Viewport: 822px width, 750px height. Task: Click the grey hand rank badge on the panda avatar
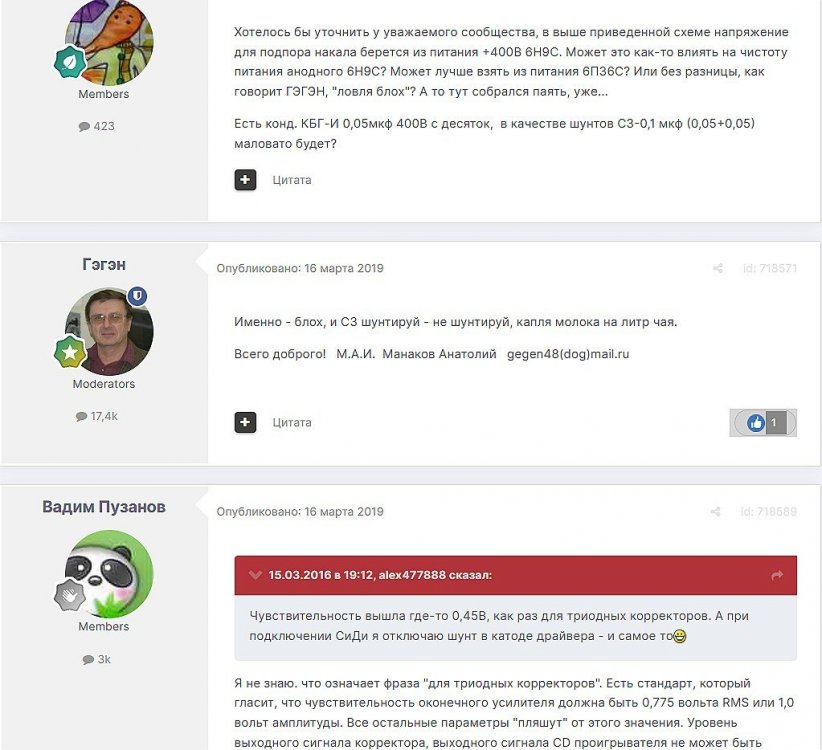70,595
